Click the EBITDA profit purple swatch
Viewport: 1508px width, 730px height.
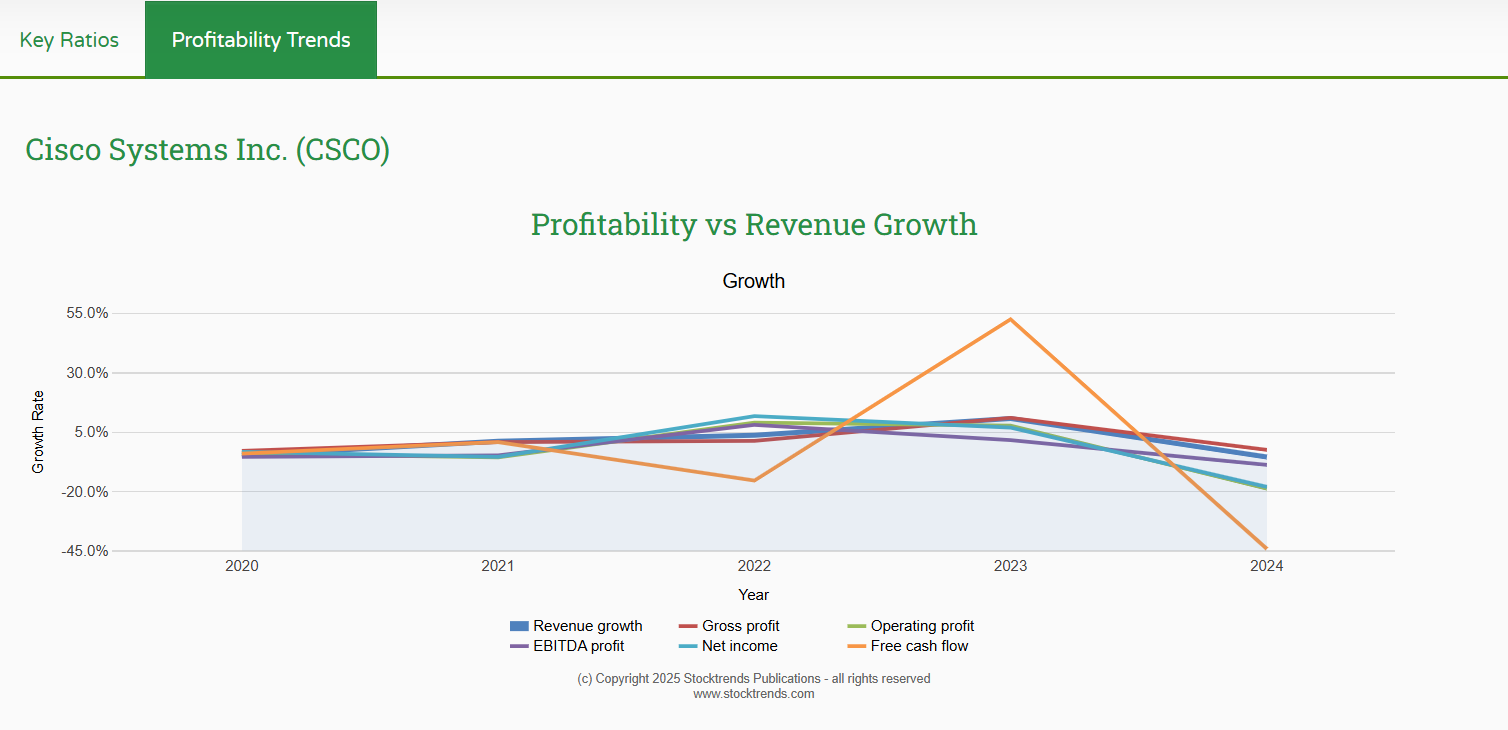519,646
